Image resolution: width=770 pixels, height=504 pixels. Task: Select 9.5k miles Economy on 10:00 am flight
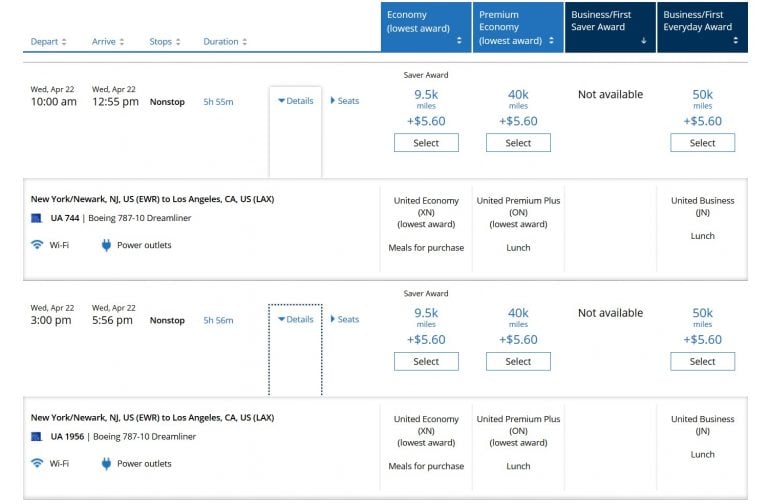click(426, 143)
